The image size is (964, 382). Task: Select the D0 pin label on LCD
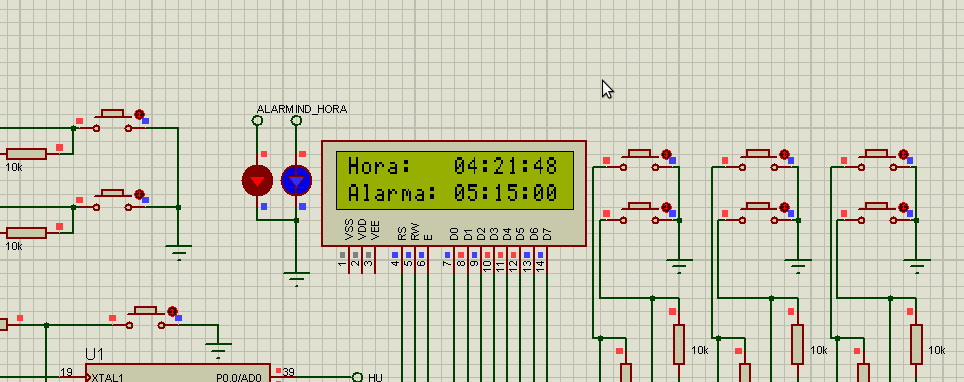[454, 234]
